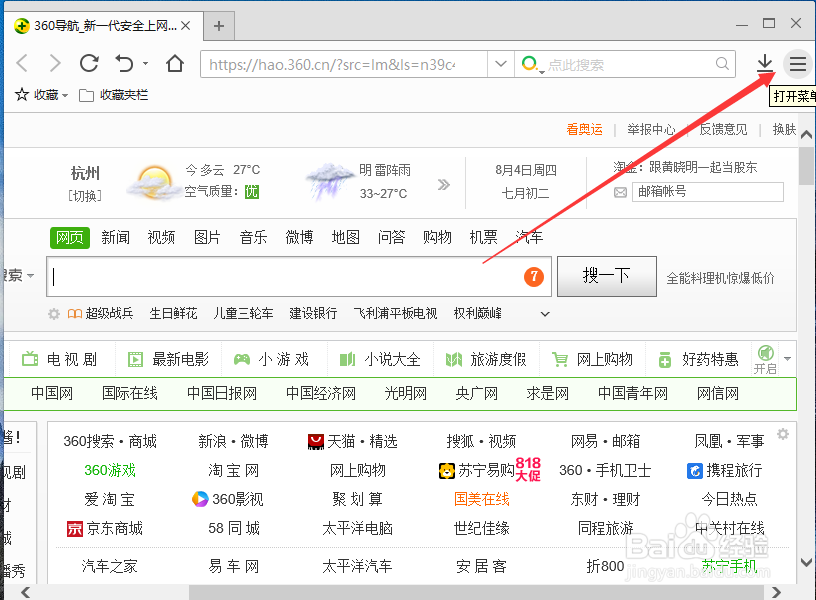Open the 最新电影 category icon
816x600 pixels.
135,360
